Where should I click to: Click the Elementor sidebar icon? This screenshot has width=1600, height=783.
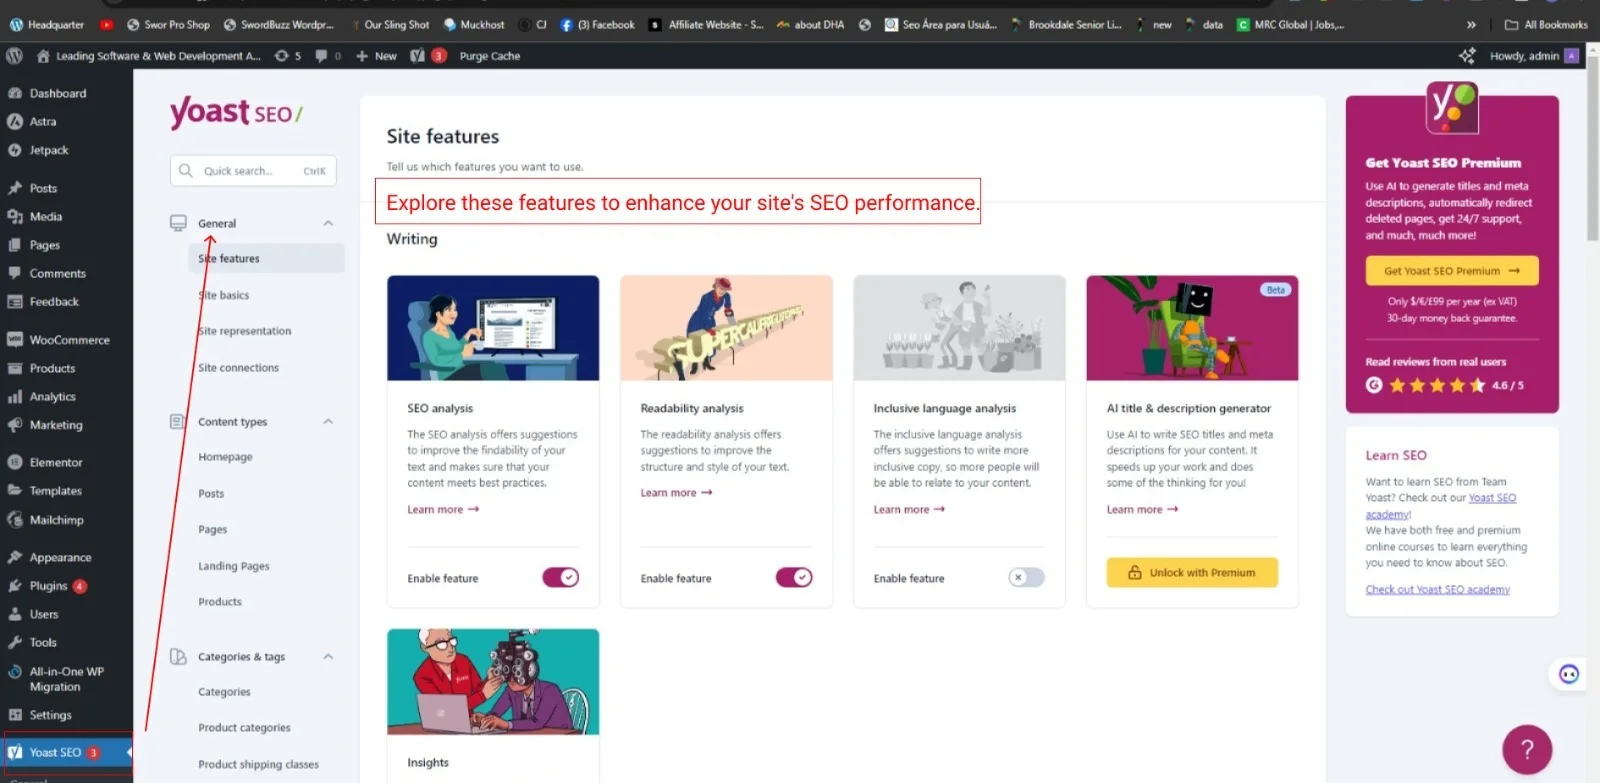click(15, 462)
